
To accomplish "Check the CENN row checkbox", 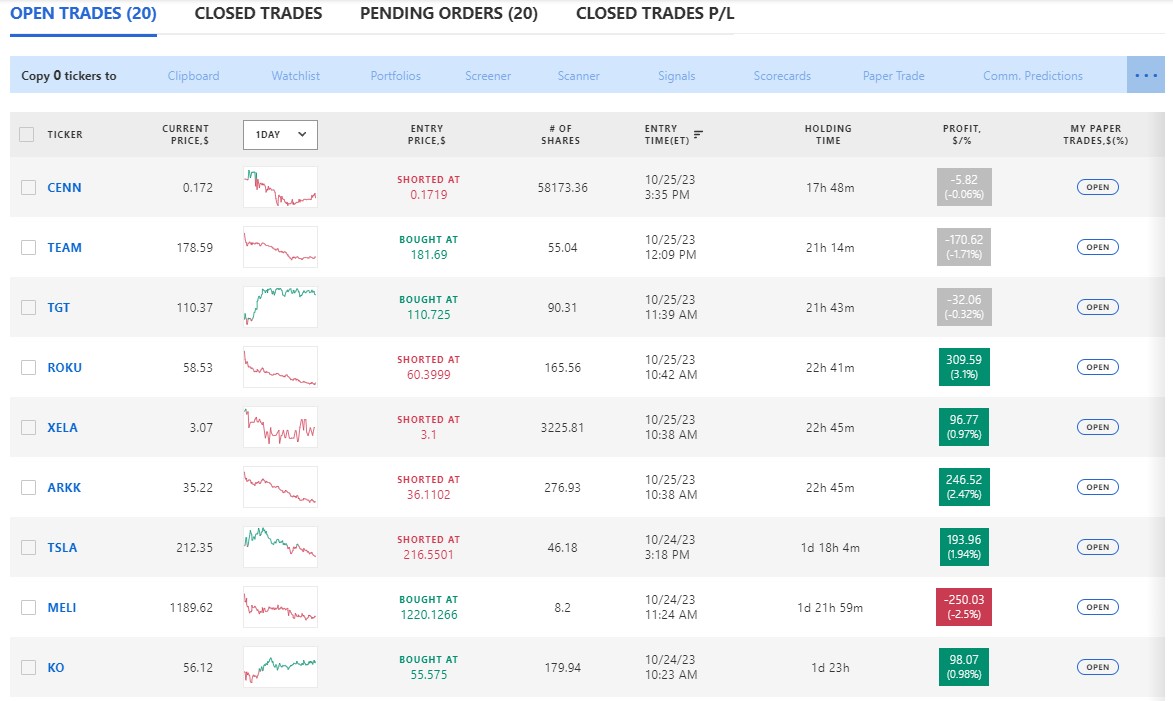I will tap(28, 188).
